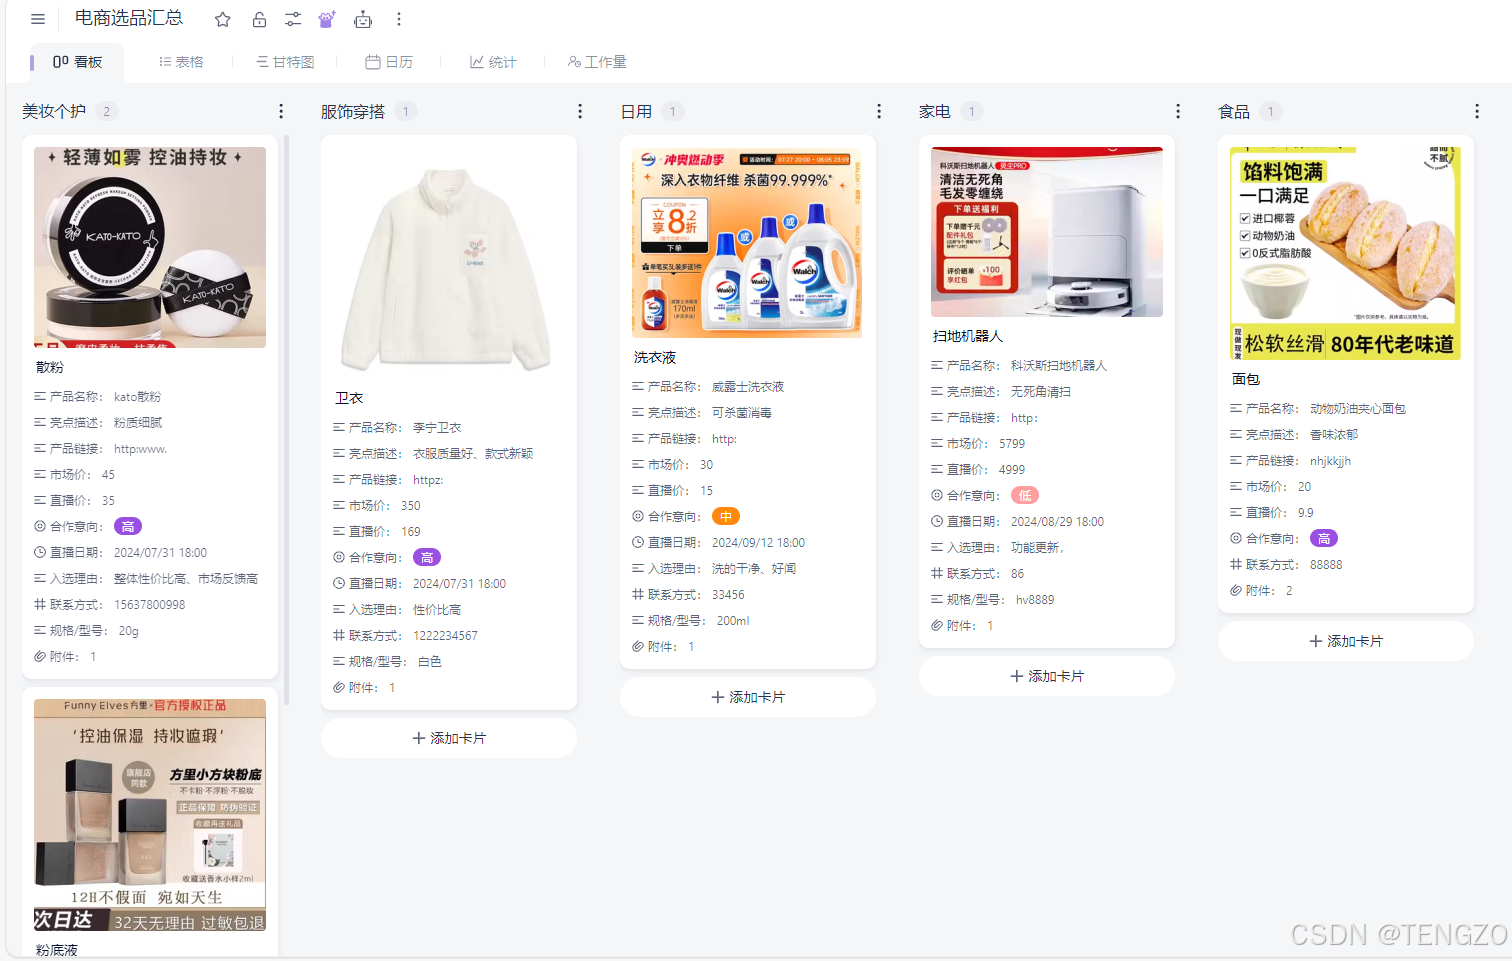The width and height of the screenshot is (1512, 961).
Task: Click the purple crown icon
Action: (327, 19)
